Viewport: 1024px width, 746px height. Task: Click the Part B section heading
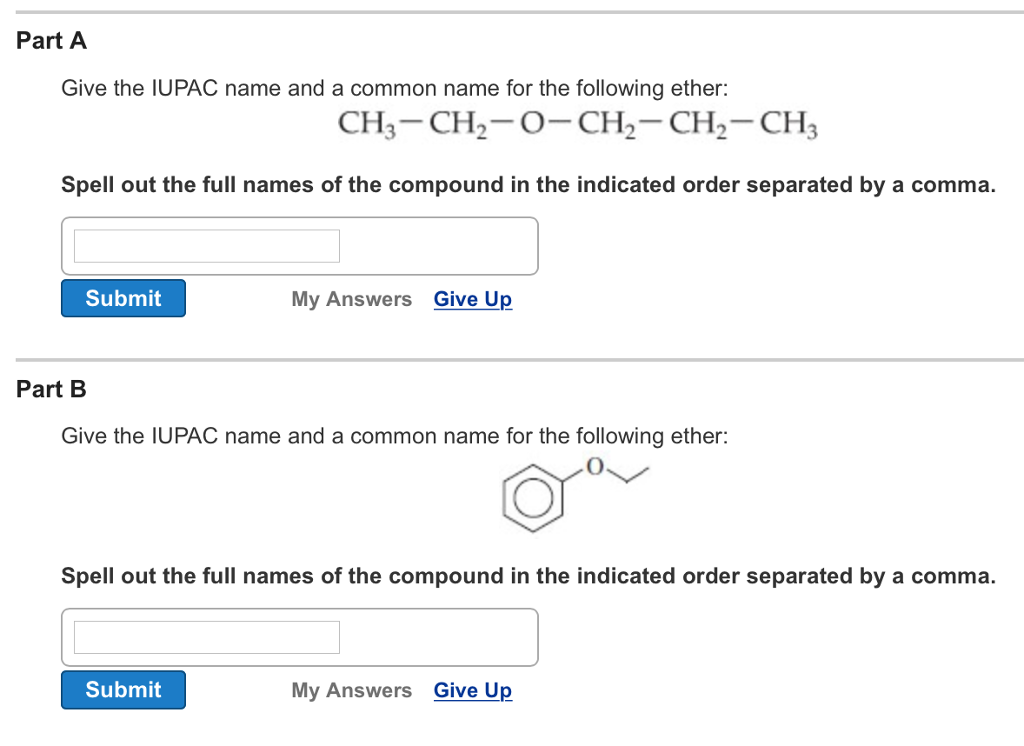tap(50, 389)
